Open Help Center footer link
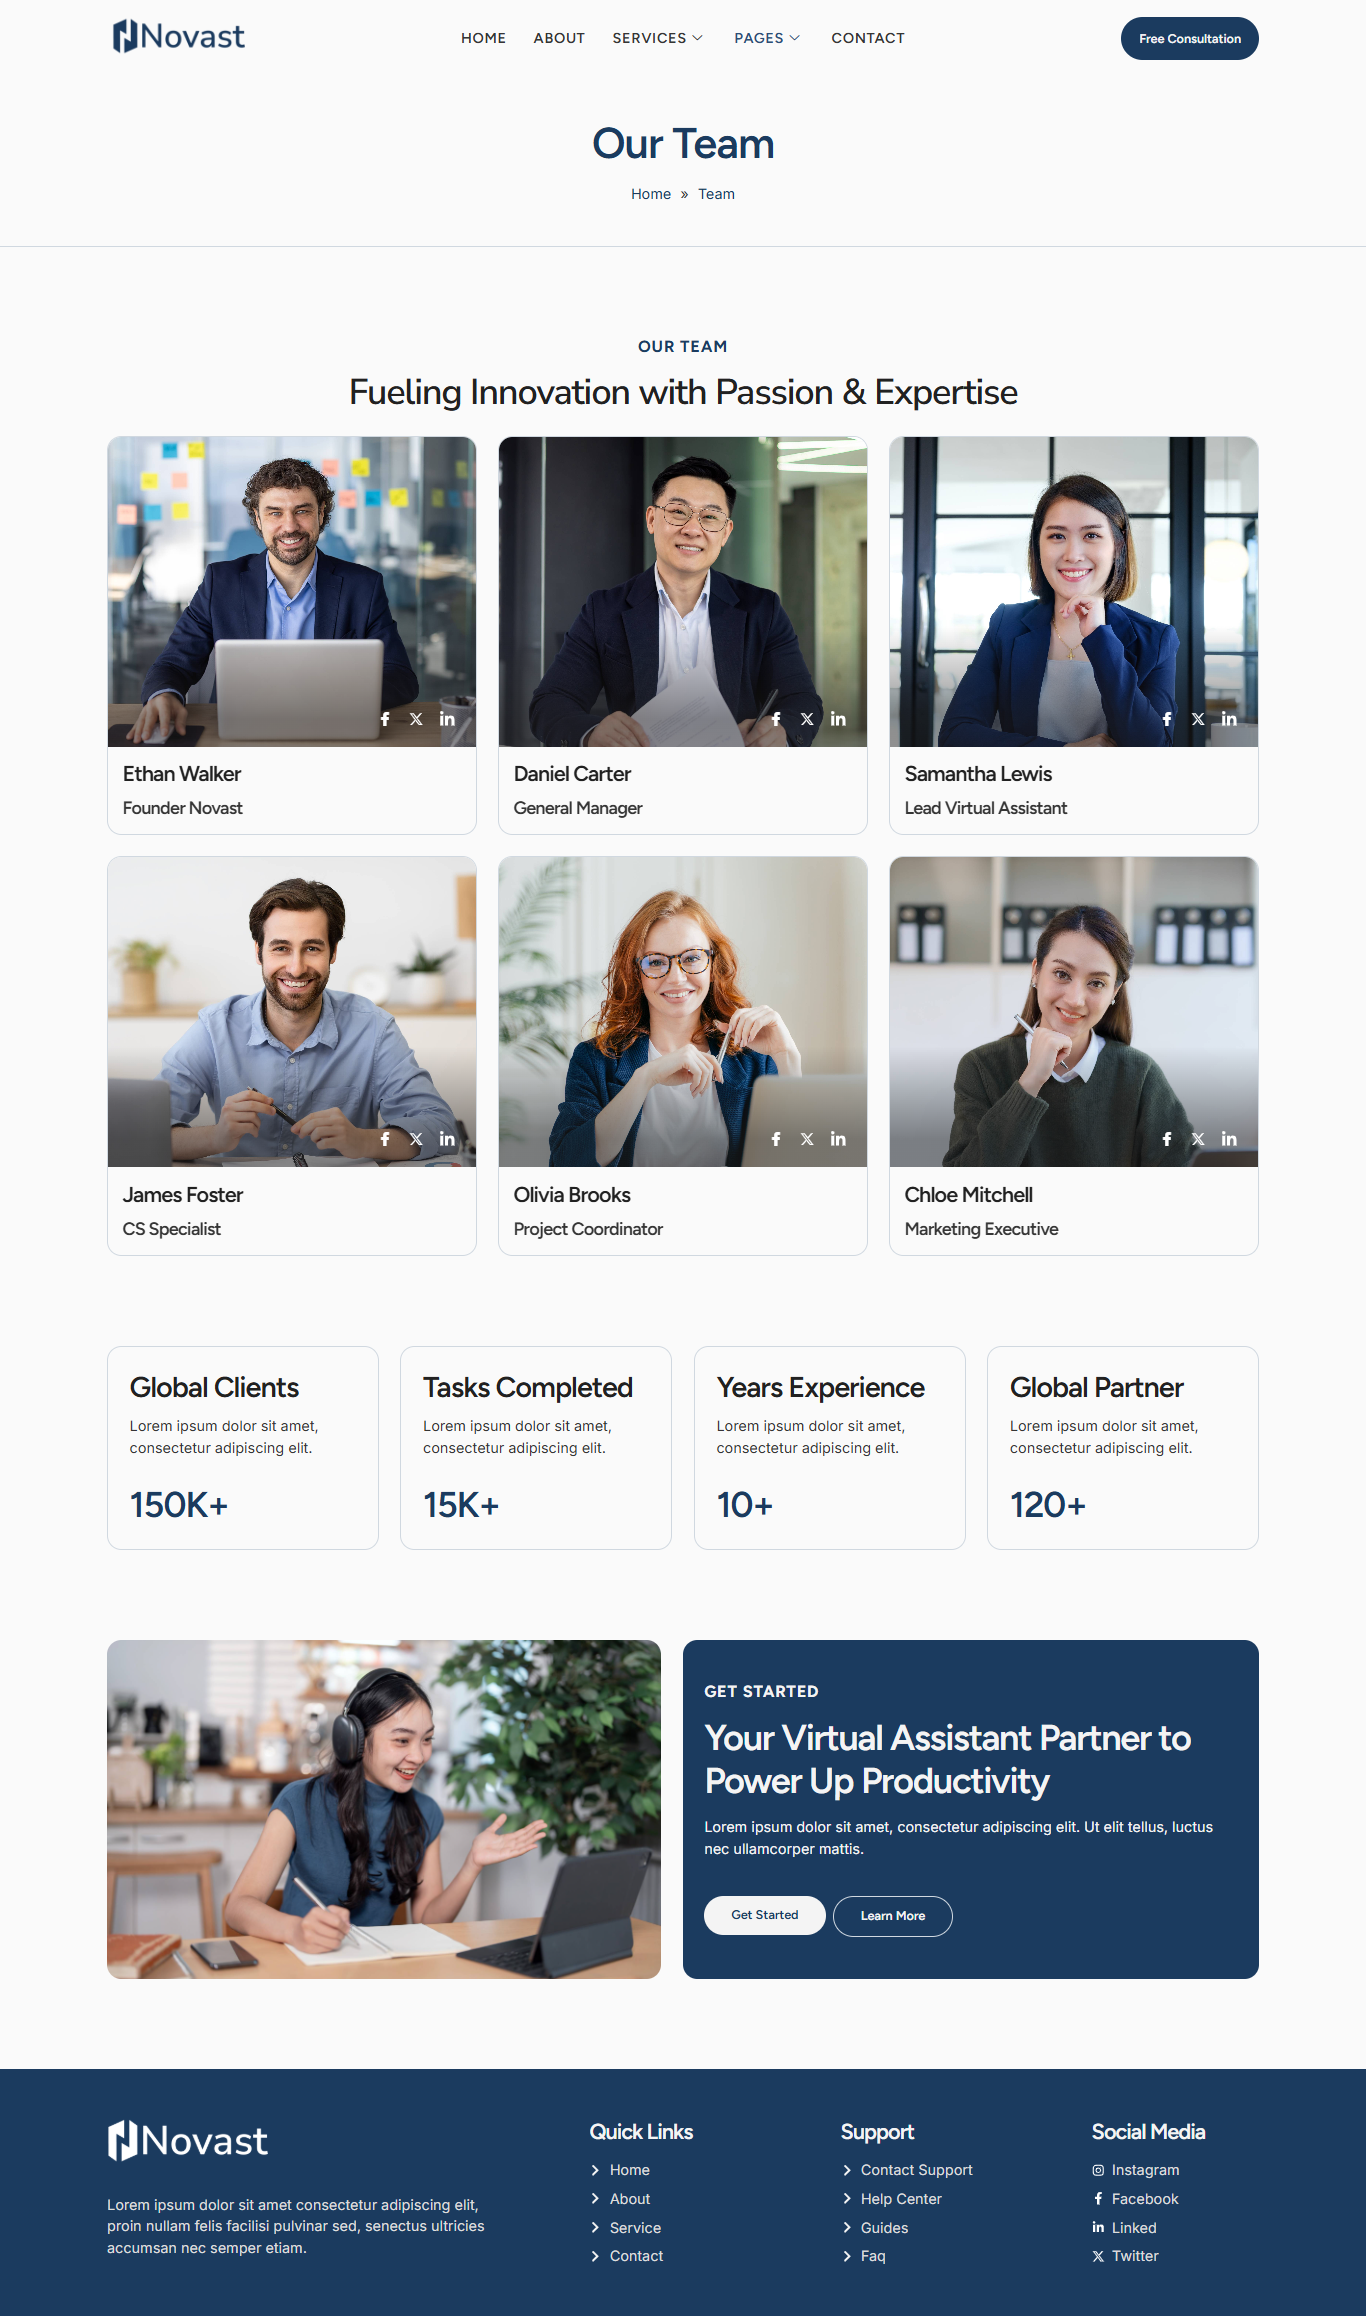Viewport: 1366px width, 2316px height. pyautogui.click(x=901, y=2199)
